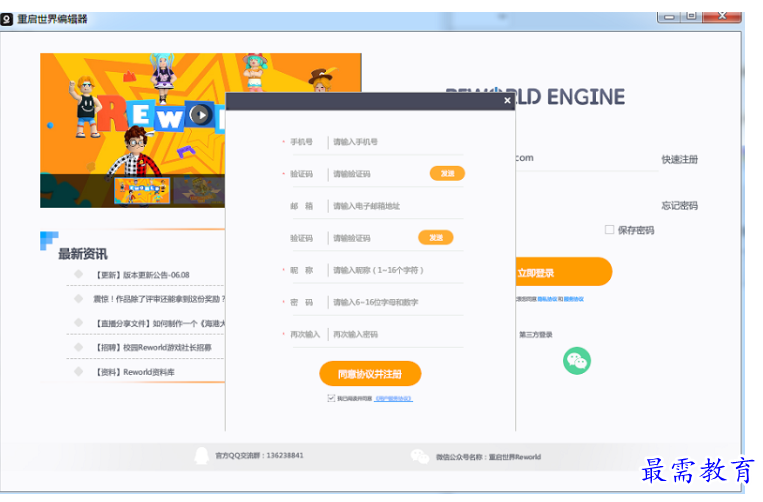Send the phone verification code
This screenshot has width=763, height=502.
coord(447,174)
